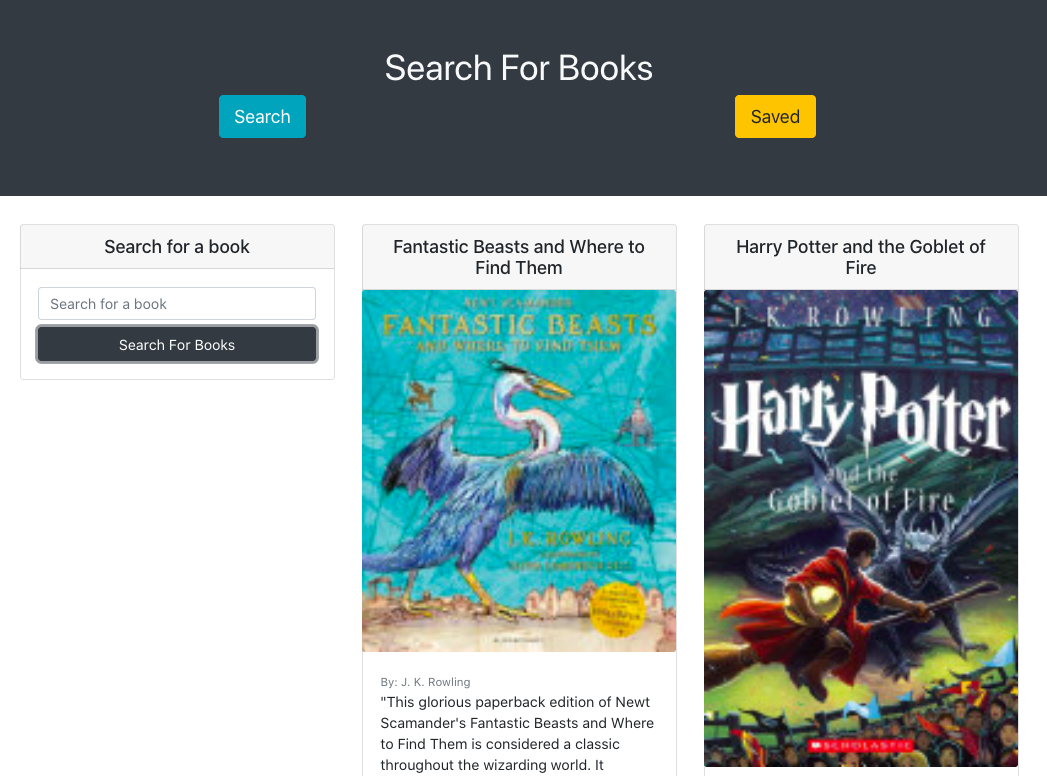This screenshot has height=776, width=1047.
Task: Click the yellow Saved button
Action: [775, 116]
